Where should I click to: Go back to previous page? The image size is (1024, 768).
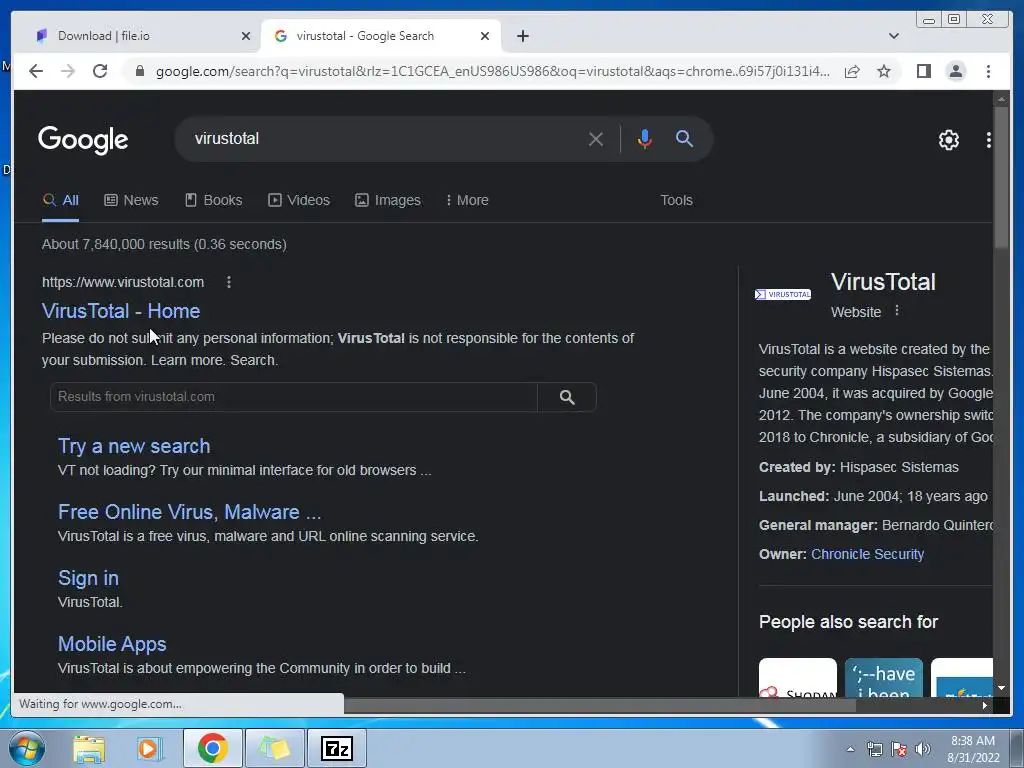pyautogui.click(x=36, y=71)
